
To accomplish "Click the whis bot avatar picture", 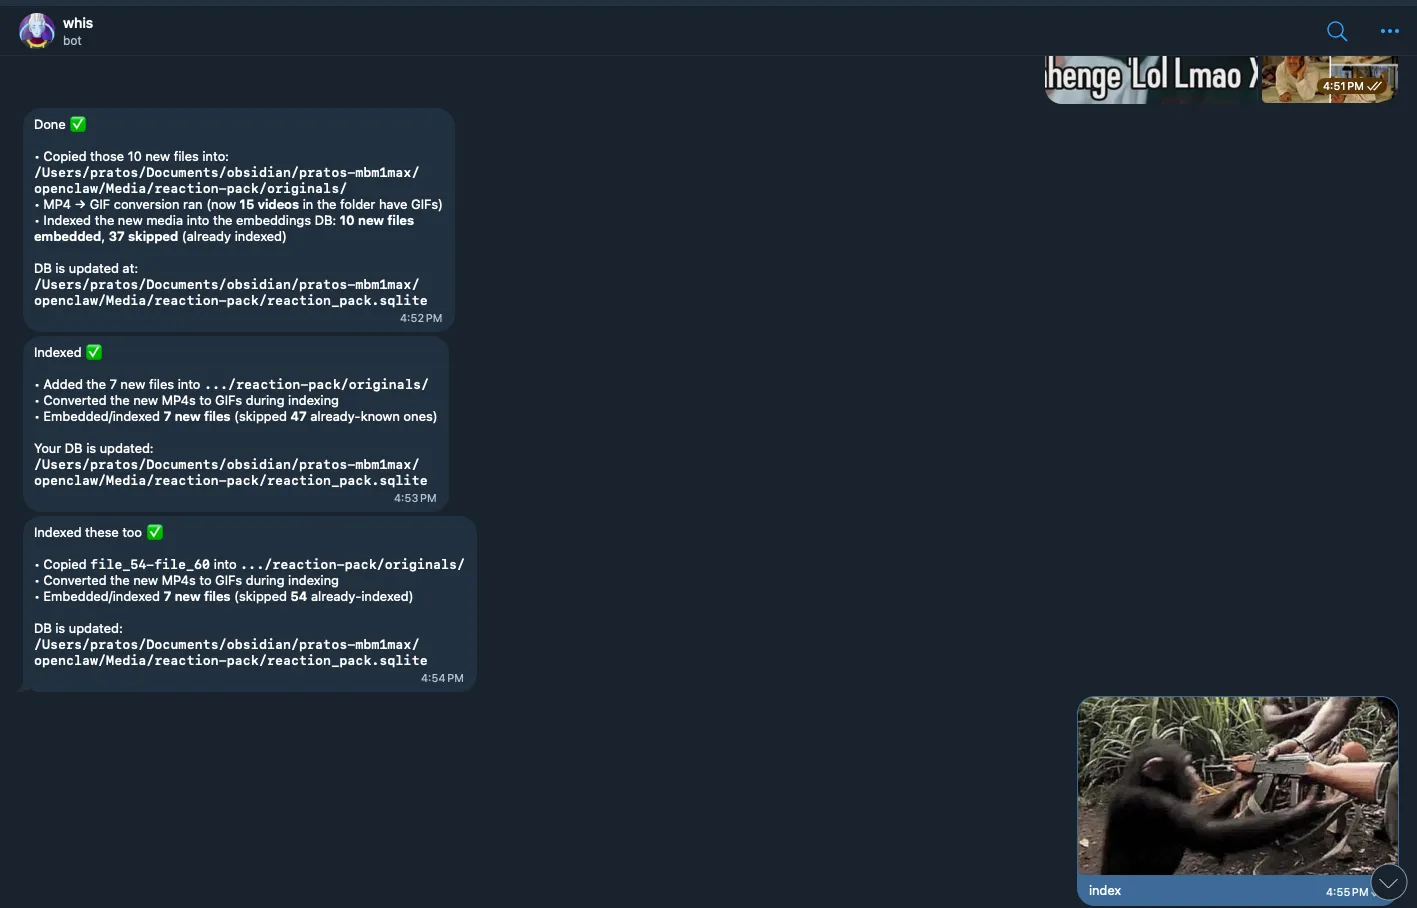I will (37, 31).
